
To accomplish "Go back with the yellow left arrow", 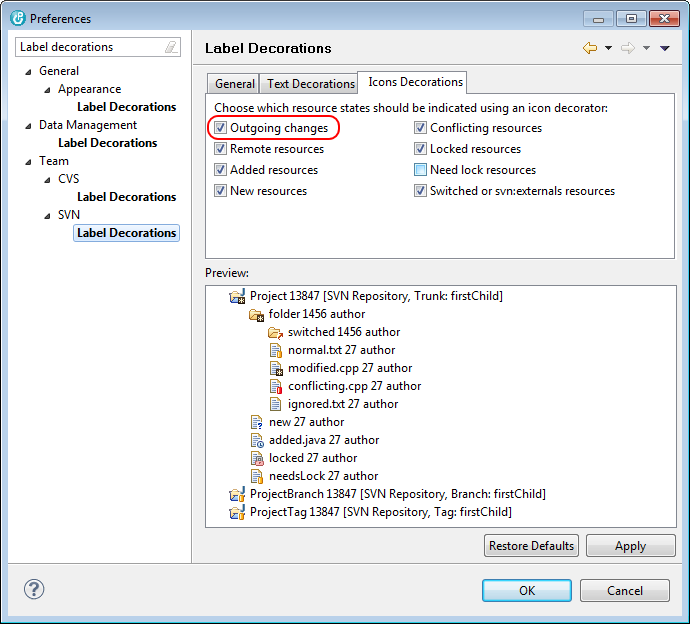I will 590,48.
